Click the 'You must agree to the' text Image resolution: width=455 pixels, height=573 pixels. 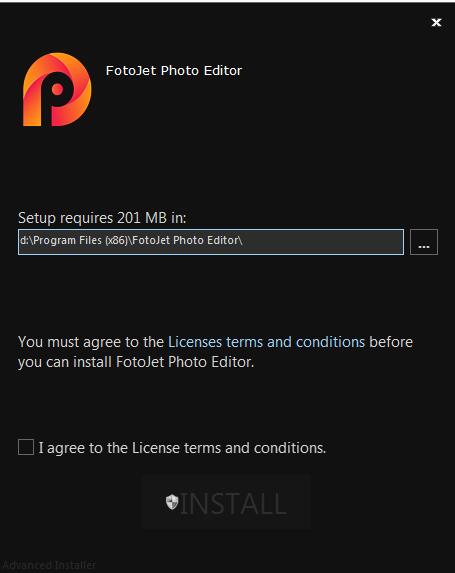(91, 342)
